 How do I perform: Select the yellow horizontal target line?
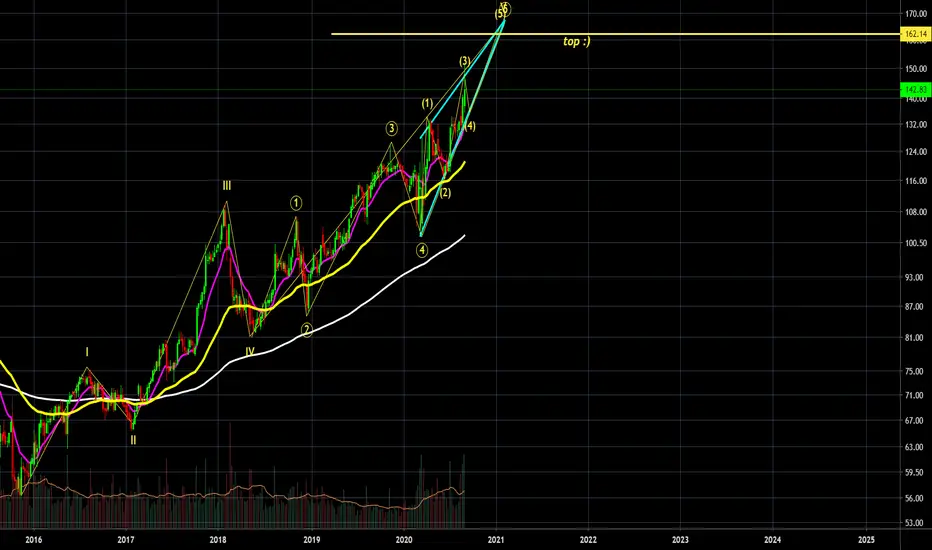click(x=615, y=34)
